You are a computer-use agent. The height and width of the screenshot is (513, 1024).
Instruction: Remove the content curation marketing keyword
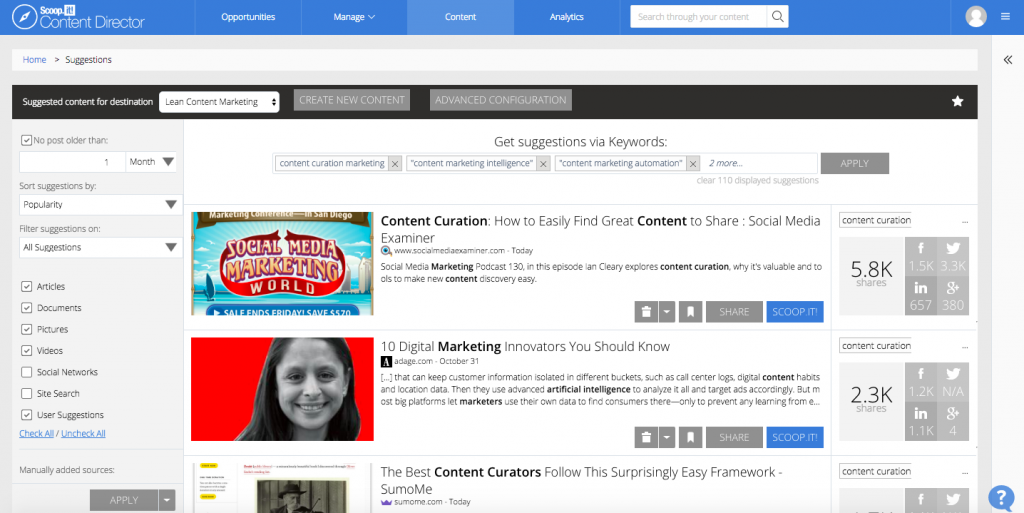pos(394,164)
